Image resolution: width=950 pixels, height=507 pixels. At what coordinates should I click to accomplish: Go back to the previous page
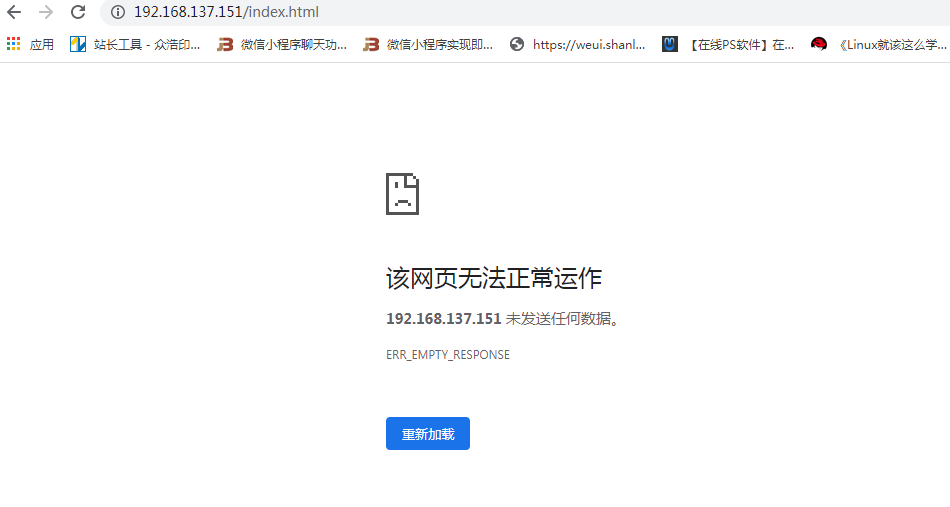[x=14, y=12]
